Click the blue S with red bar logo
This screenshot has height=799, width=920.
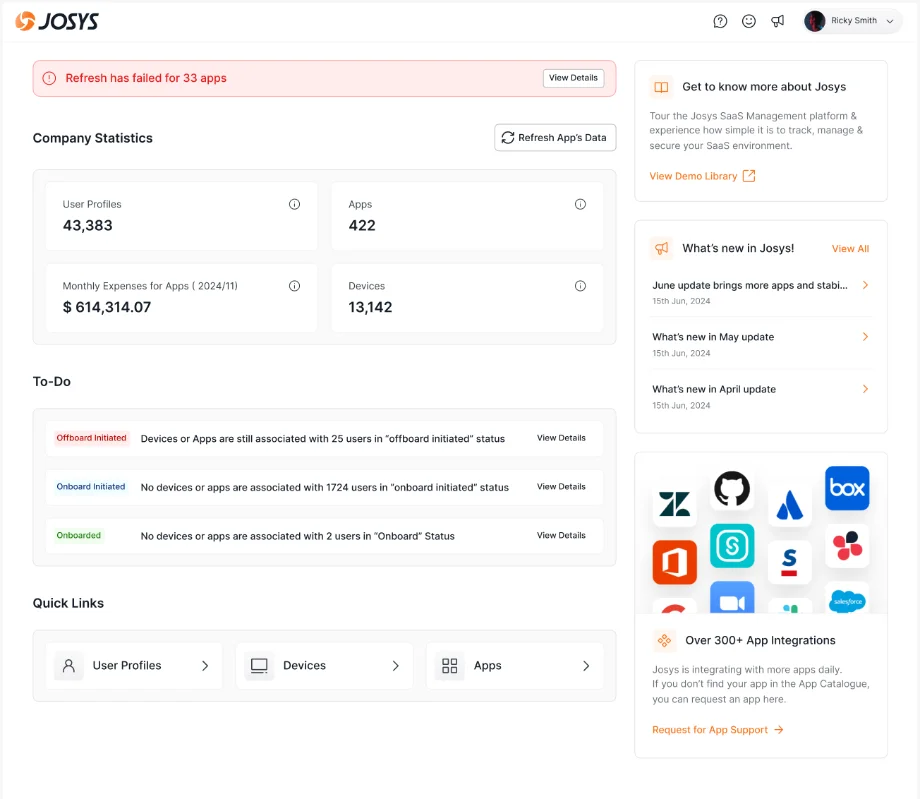pyautogui.click(x=790, y=562)
